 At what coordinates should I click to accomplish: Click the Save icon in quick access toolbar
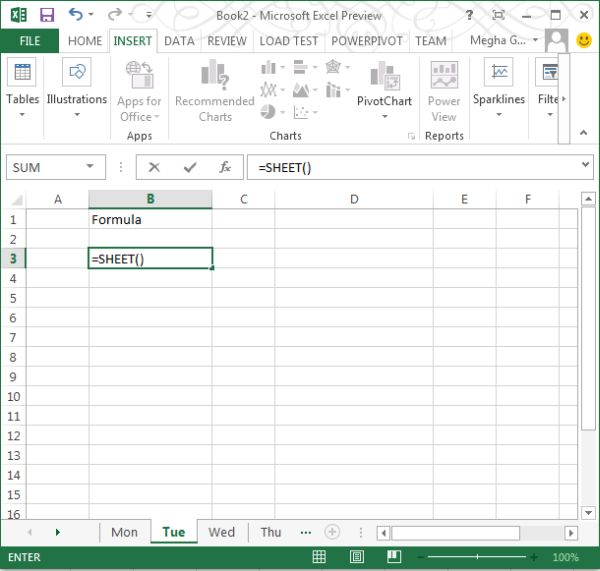(x=47, y=15)
